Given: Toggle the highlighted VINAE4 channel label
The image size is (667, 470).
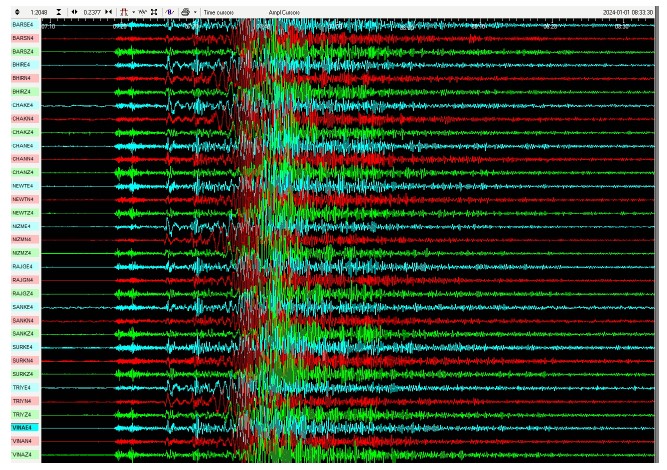Looking at the screenshot, I should pyautogui.click(x=22, y=427).
